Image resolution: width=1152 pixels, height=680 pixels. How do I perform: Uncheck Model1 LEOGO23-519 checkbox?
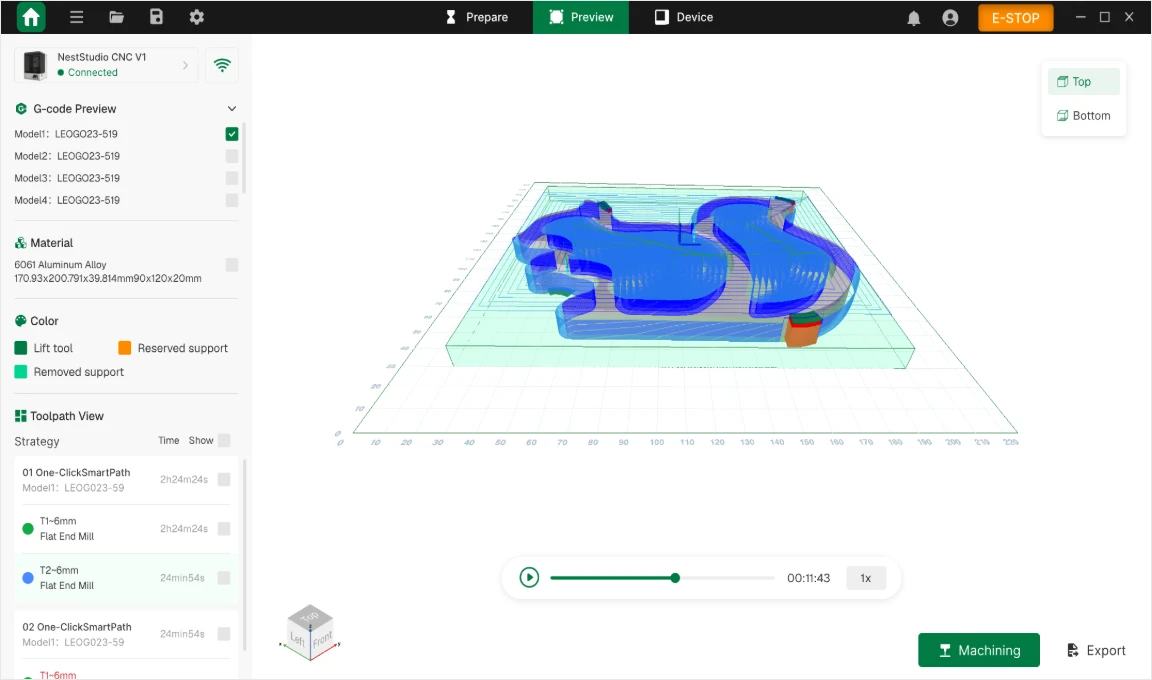(231, 134)
